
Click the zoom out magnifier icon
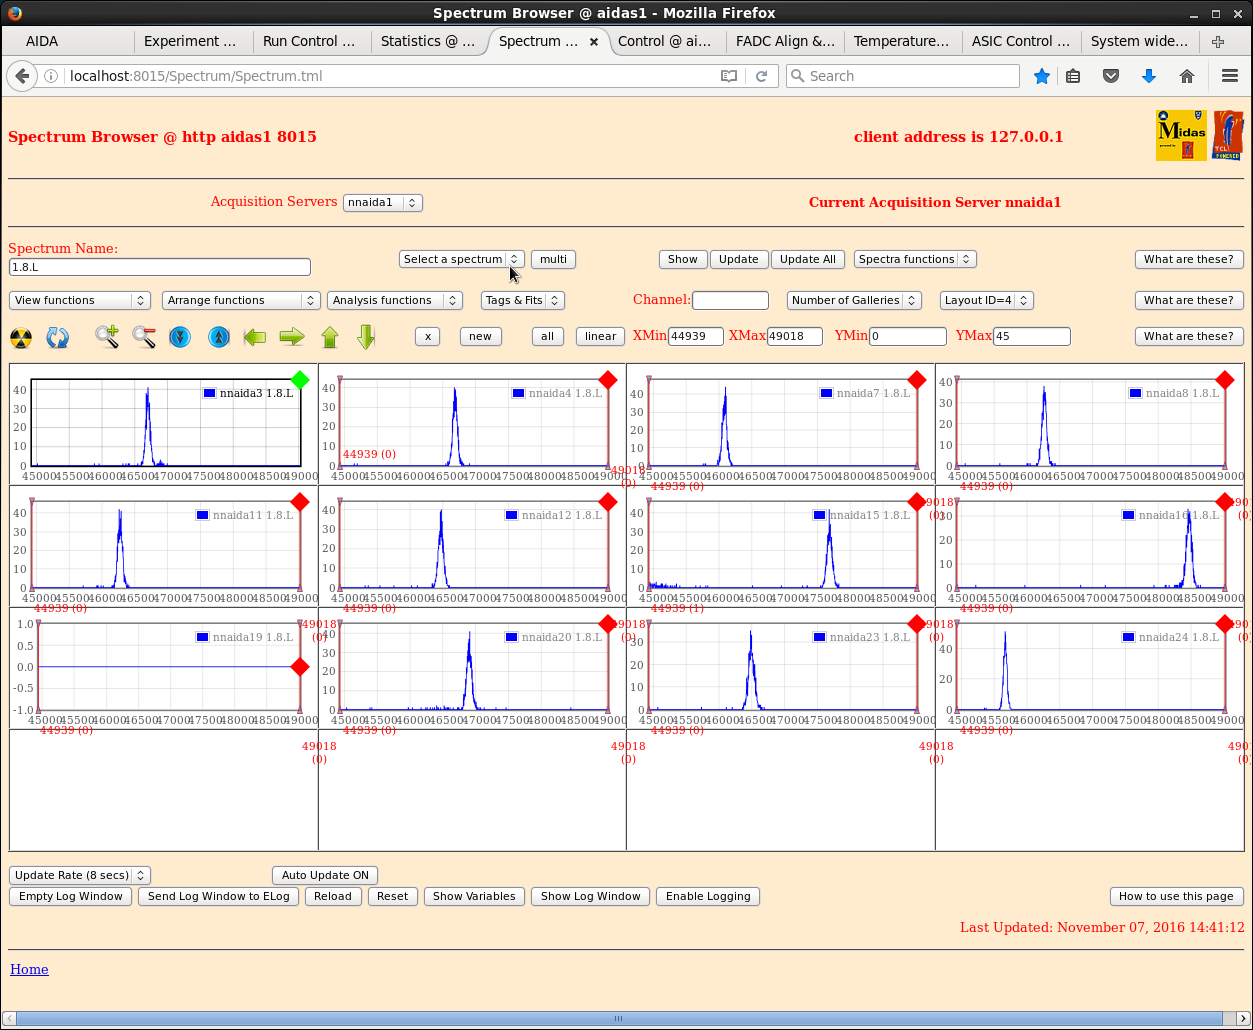point(144,337)
